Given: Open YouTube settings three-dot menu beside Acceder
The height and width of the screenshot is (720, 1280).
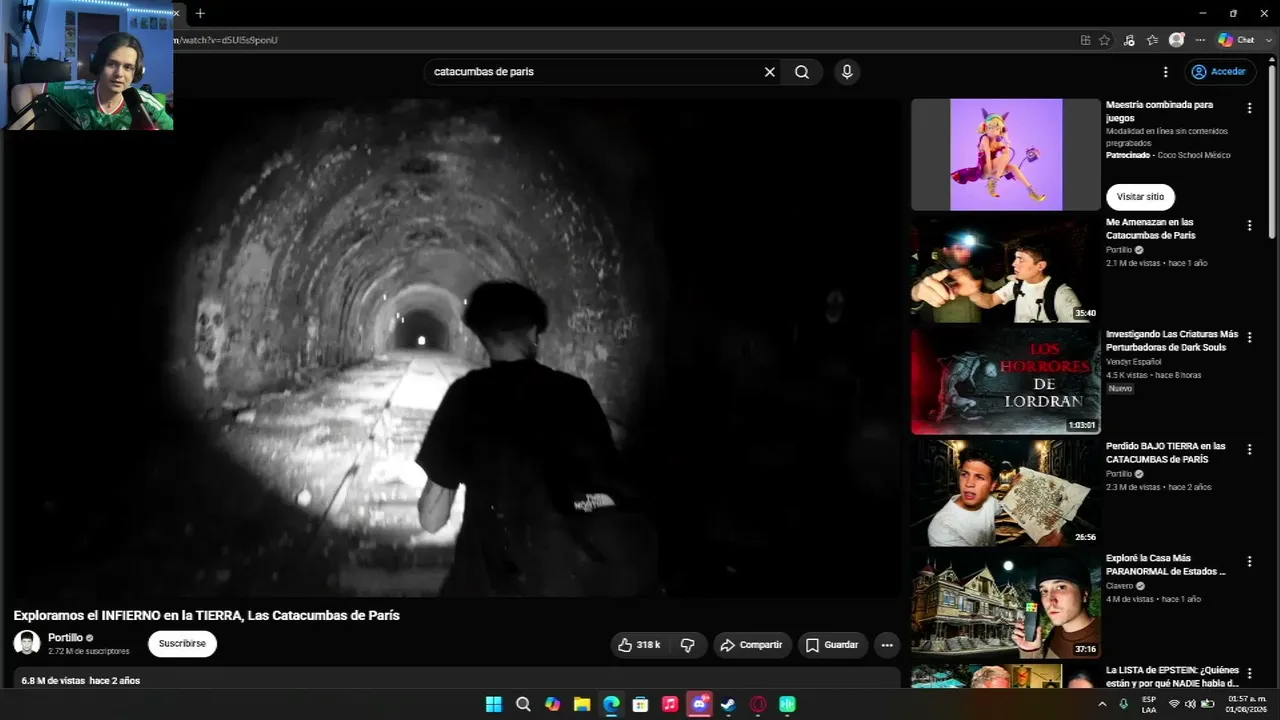Looking at the screenshot, I should [x=1165, y=72].
